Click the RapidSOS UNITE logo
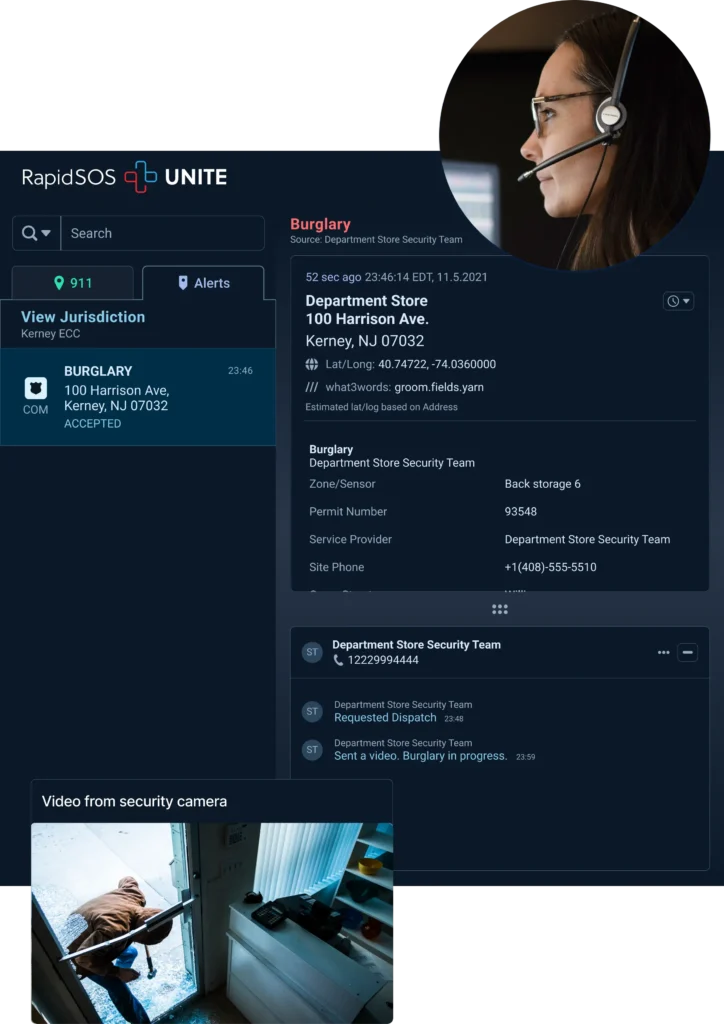The width and height of the screenshot is (724, 1024). pyautogui.click(x=124, y=177)
